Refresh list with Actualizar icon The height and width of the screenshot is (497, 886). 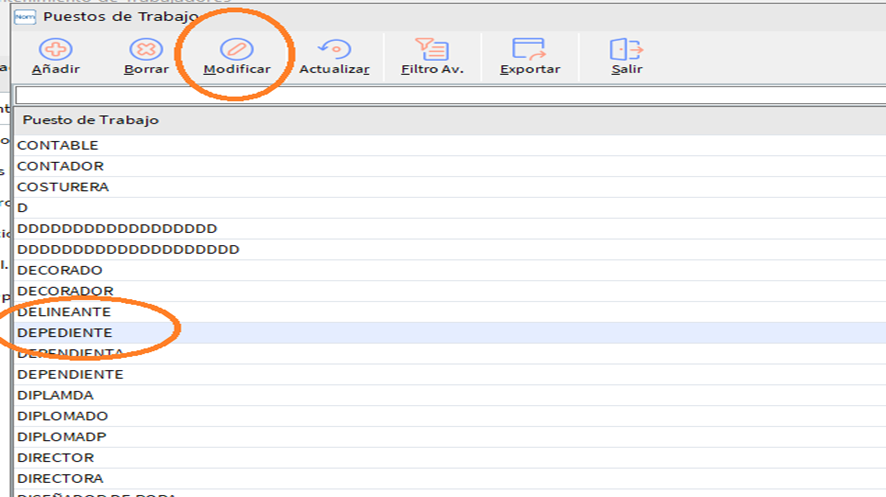[335, 49]
